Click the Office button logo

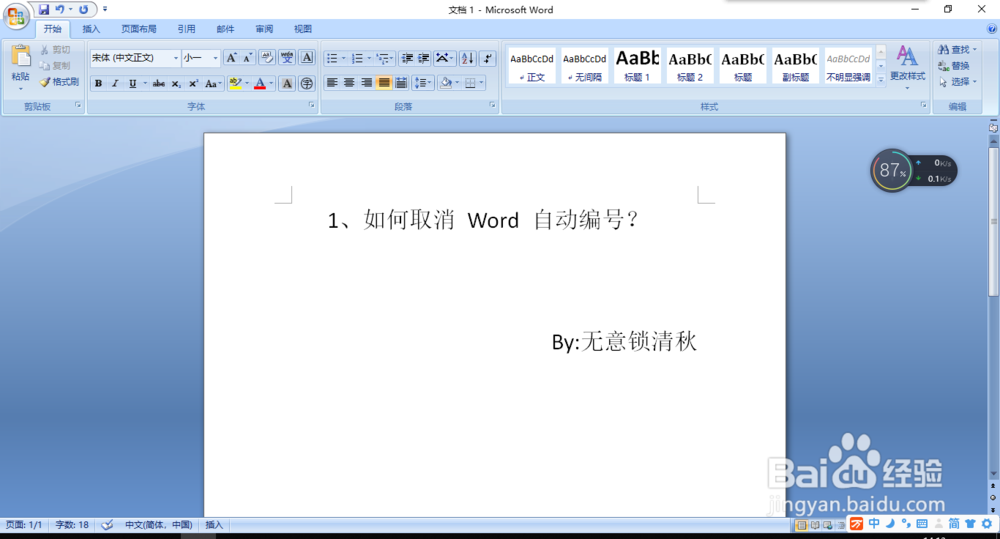tap(17, 15)
